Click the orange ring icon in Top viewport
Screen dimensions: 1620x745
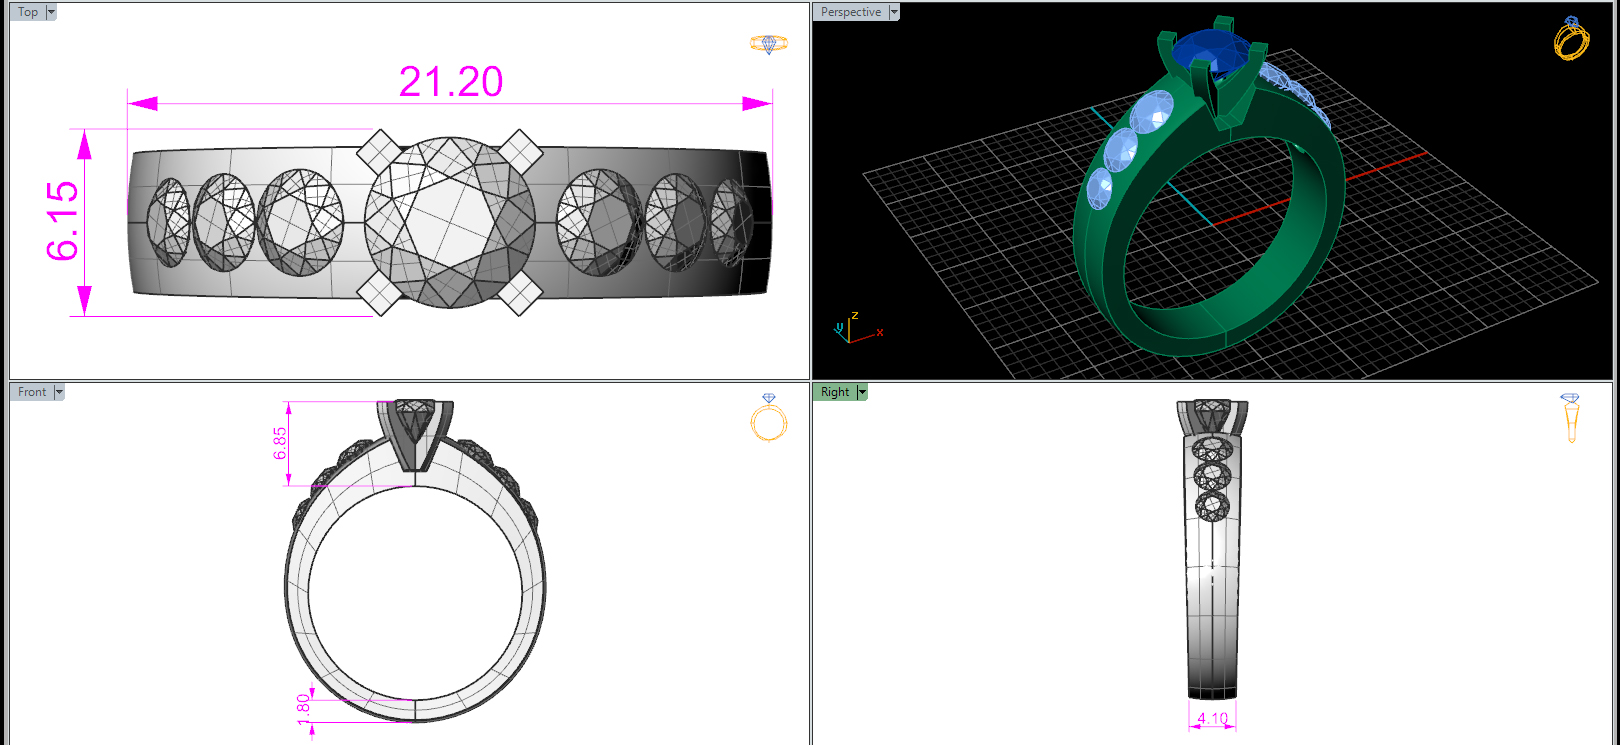coord(768,44)
